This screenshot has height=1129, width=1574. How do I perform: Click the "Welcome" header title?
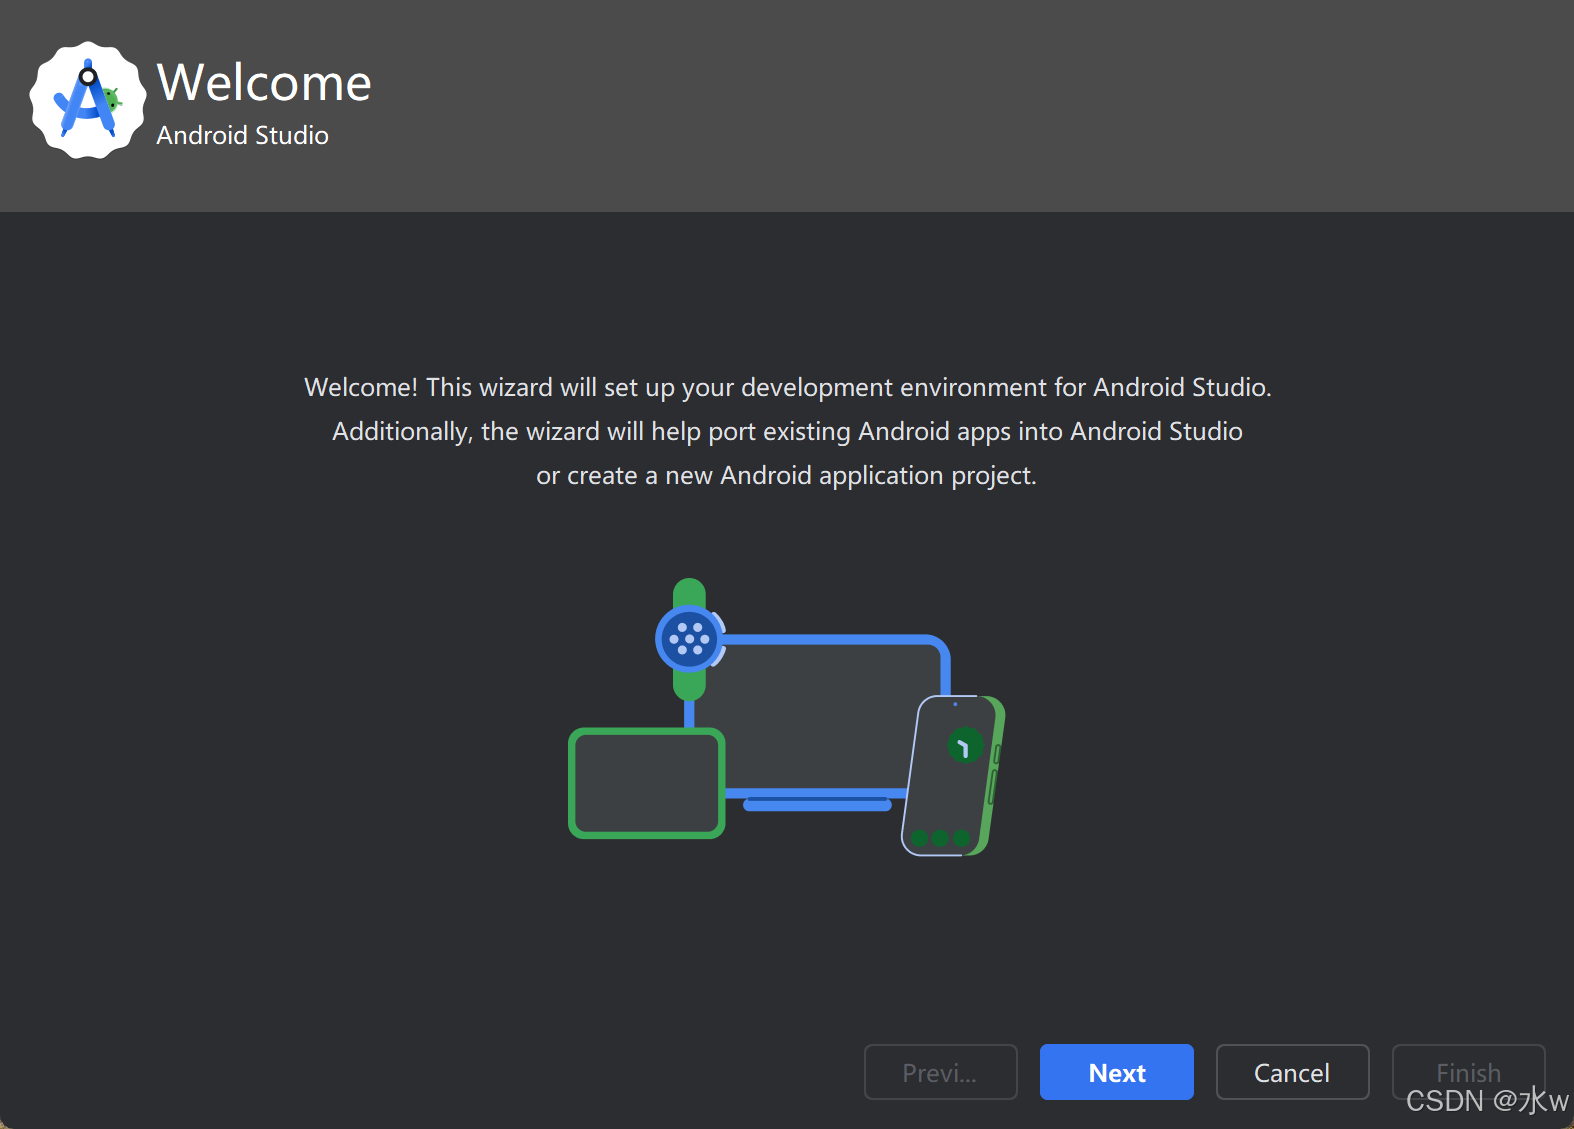tap(264, 82)
